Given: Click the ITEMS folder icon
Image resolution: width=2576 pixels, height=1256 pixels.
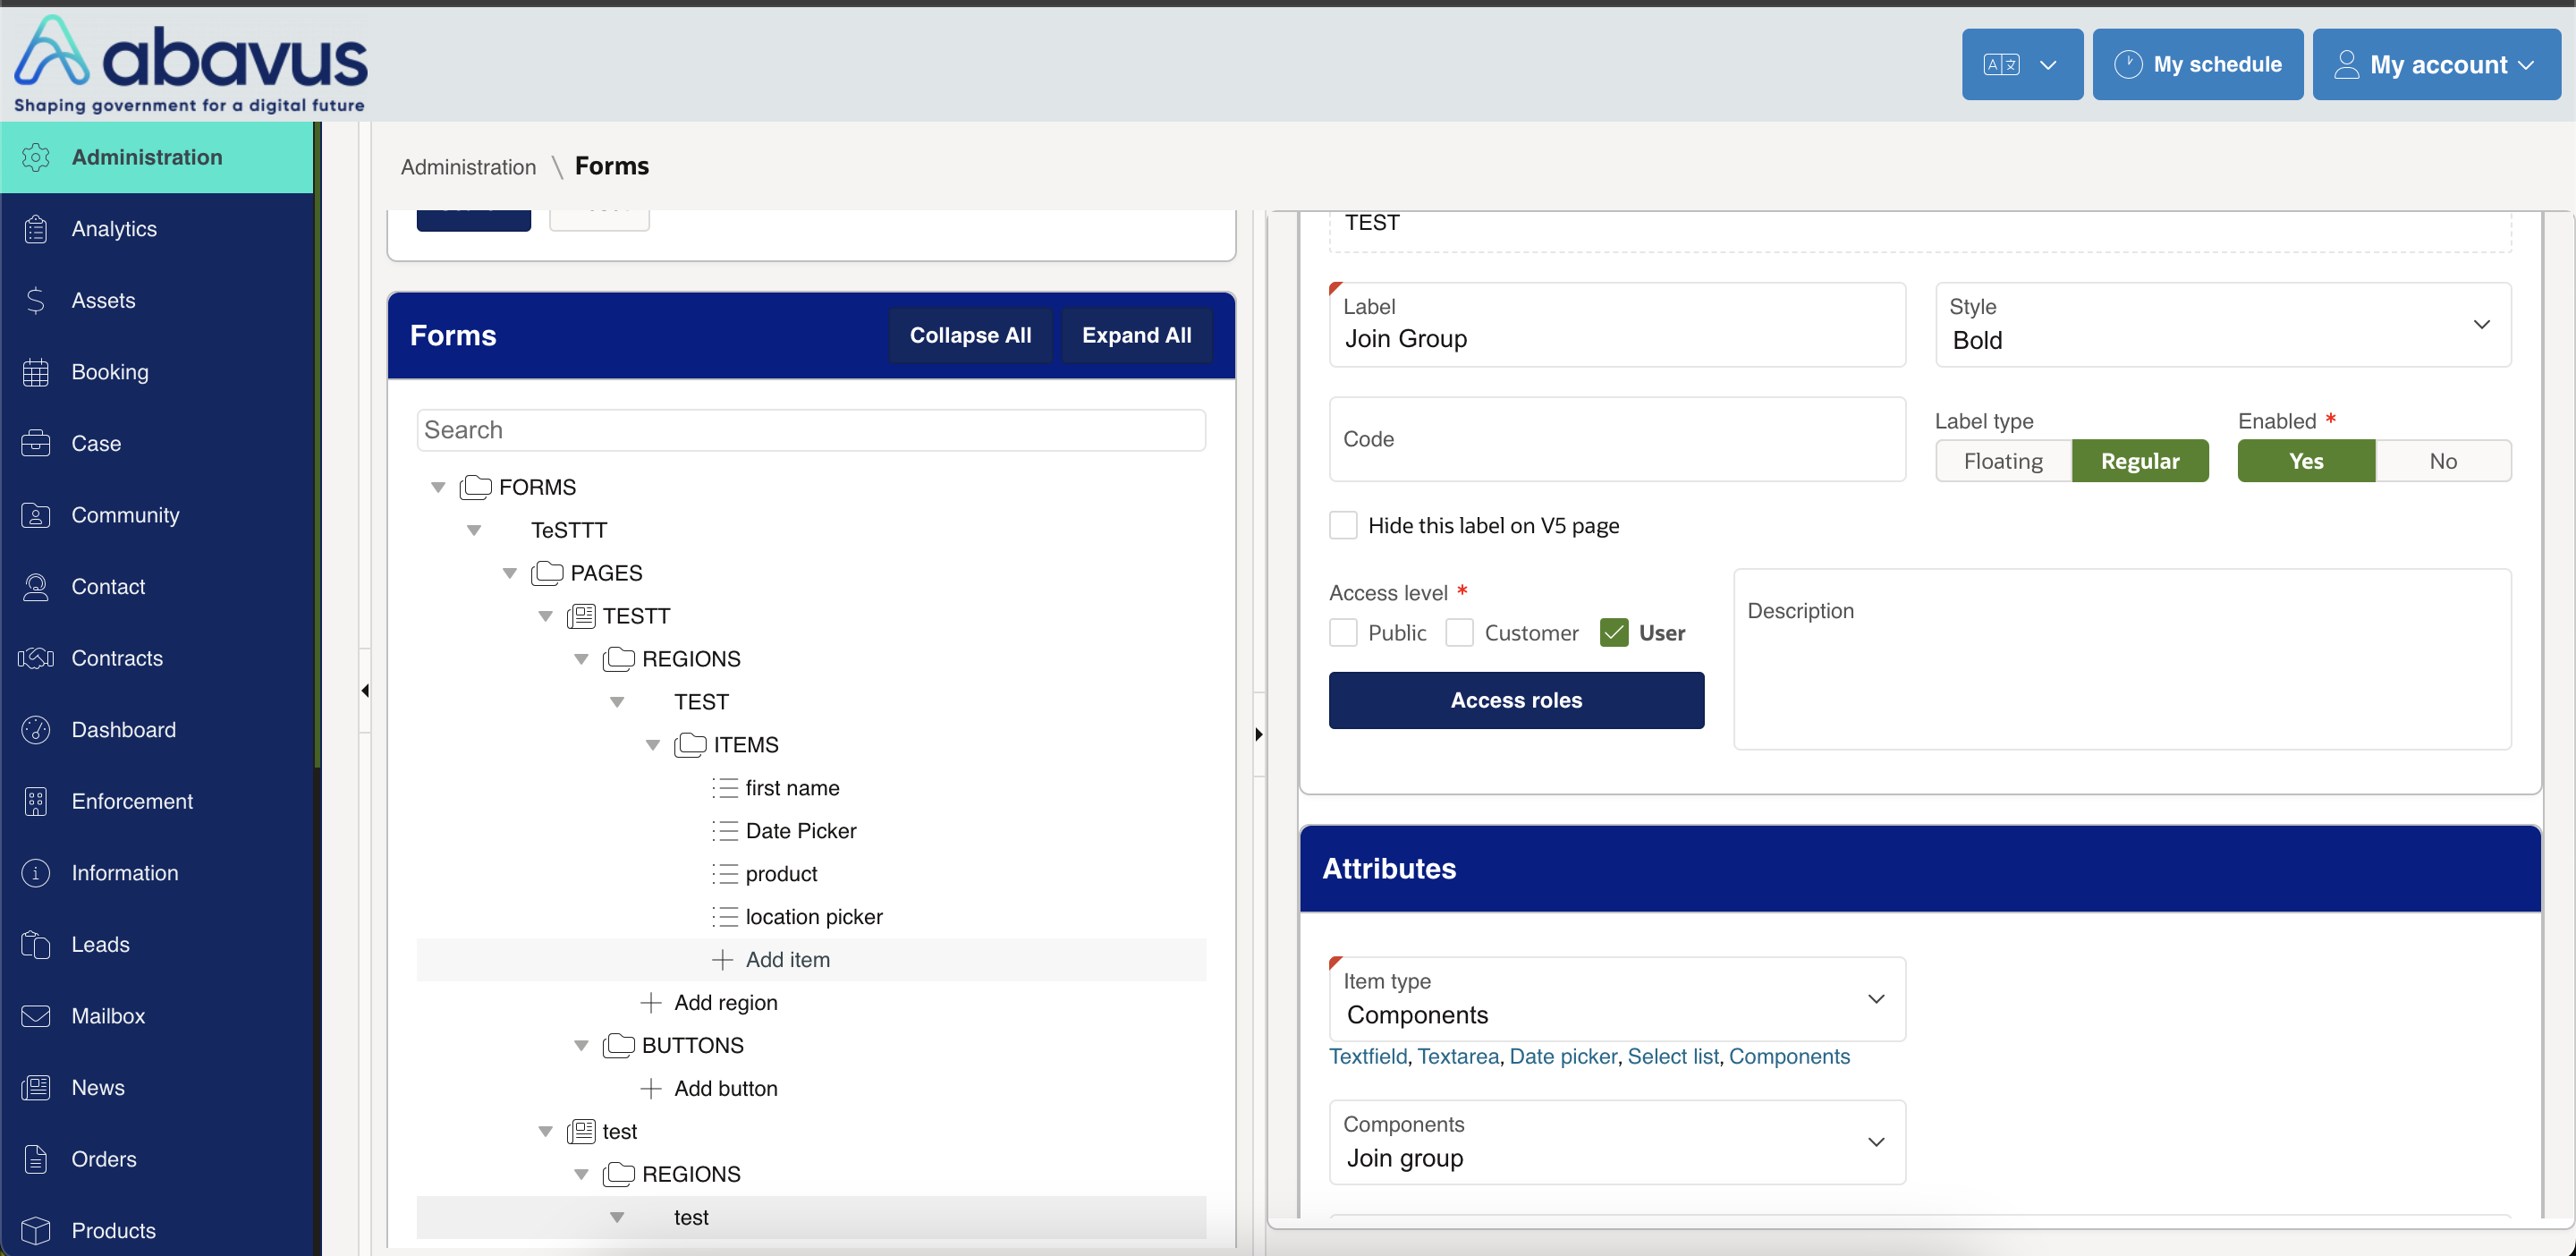Looking at the screenshot, I should (x=690, y=745).
